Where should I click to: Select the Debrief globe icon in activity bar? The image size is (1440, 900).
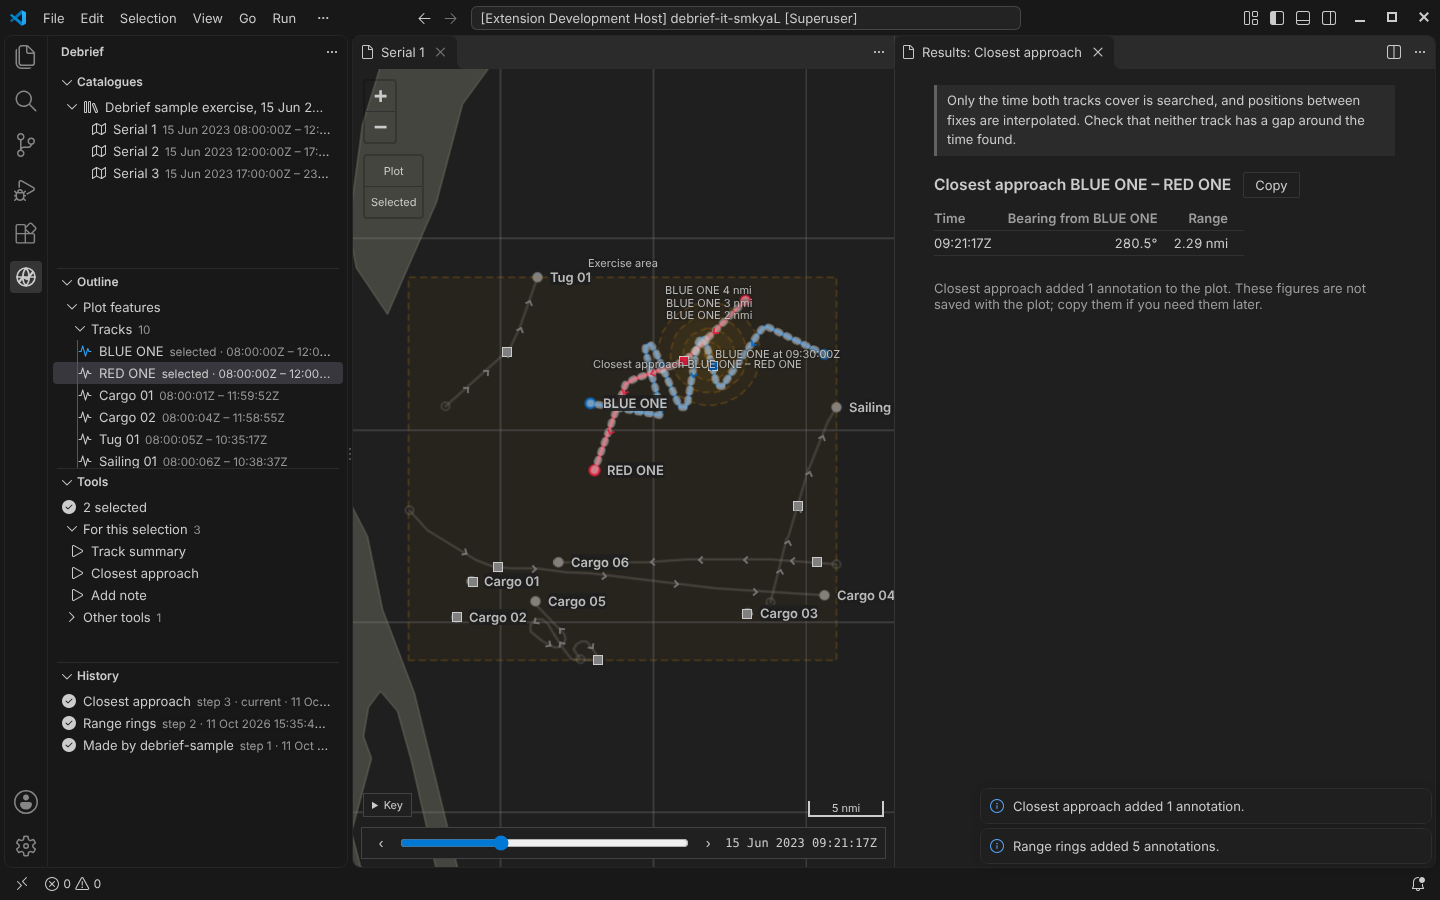[x=26, y=277]
